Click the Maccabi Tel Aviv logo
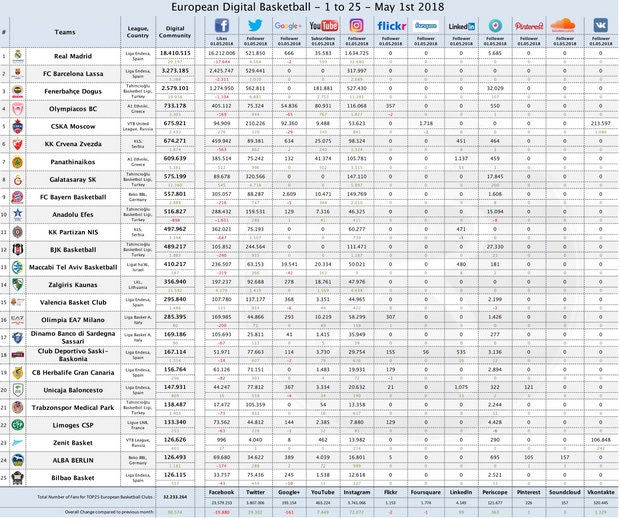Screen dimensions: 620x518 tap(18, 267)
